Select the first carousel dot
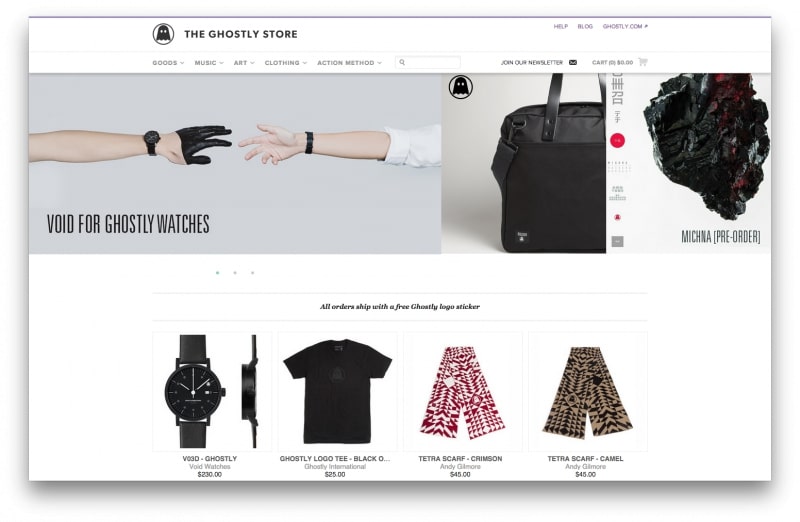This screenshot has height=522, width=800. [218, 273]
